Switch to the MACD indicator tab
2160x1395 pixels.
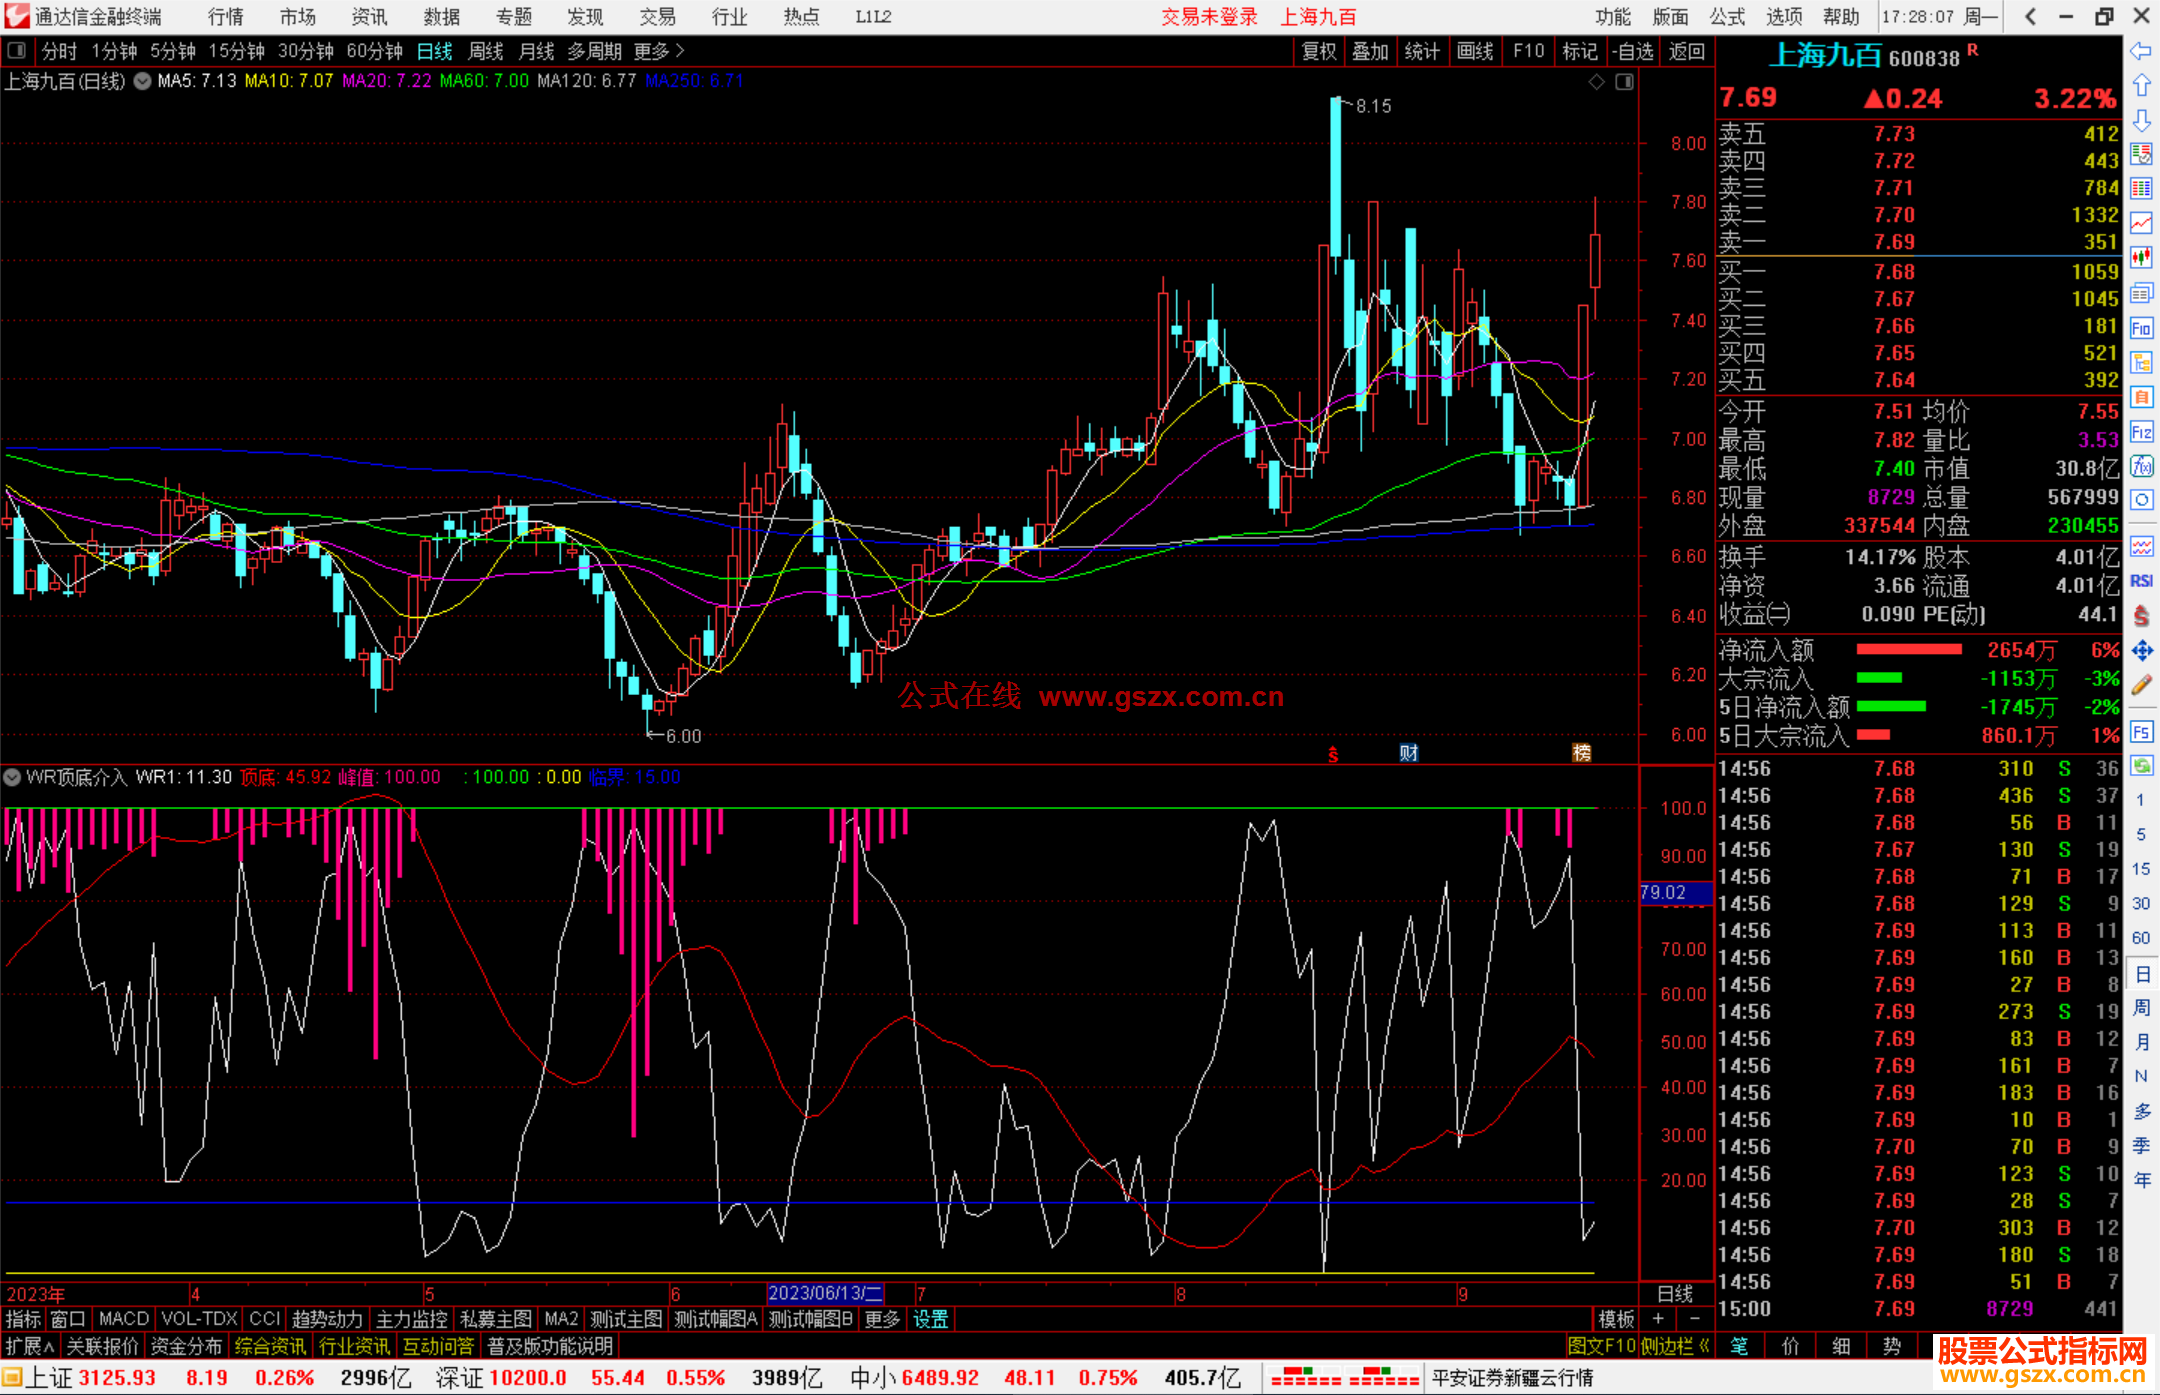pos(123,1319)
